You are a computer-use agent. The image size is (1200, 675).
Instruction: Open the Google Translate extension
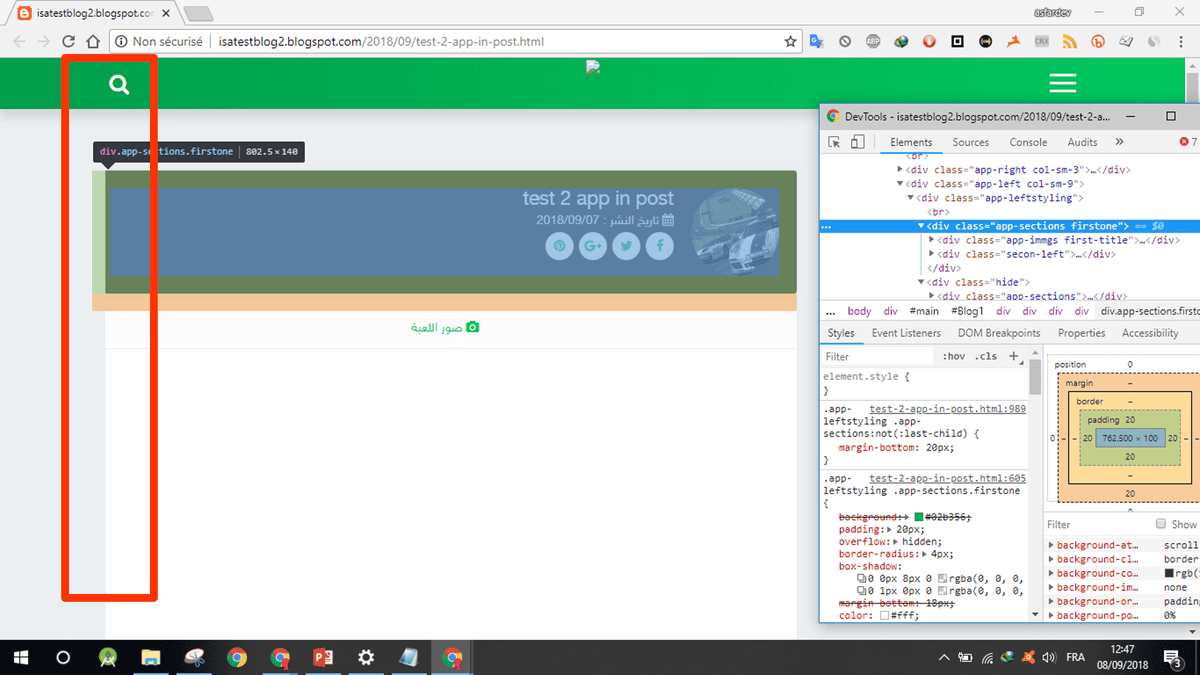(817, 41)
